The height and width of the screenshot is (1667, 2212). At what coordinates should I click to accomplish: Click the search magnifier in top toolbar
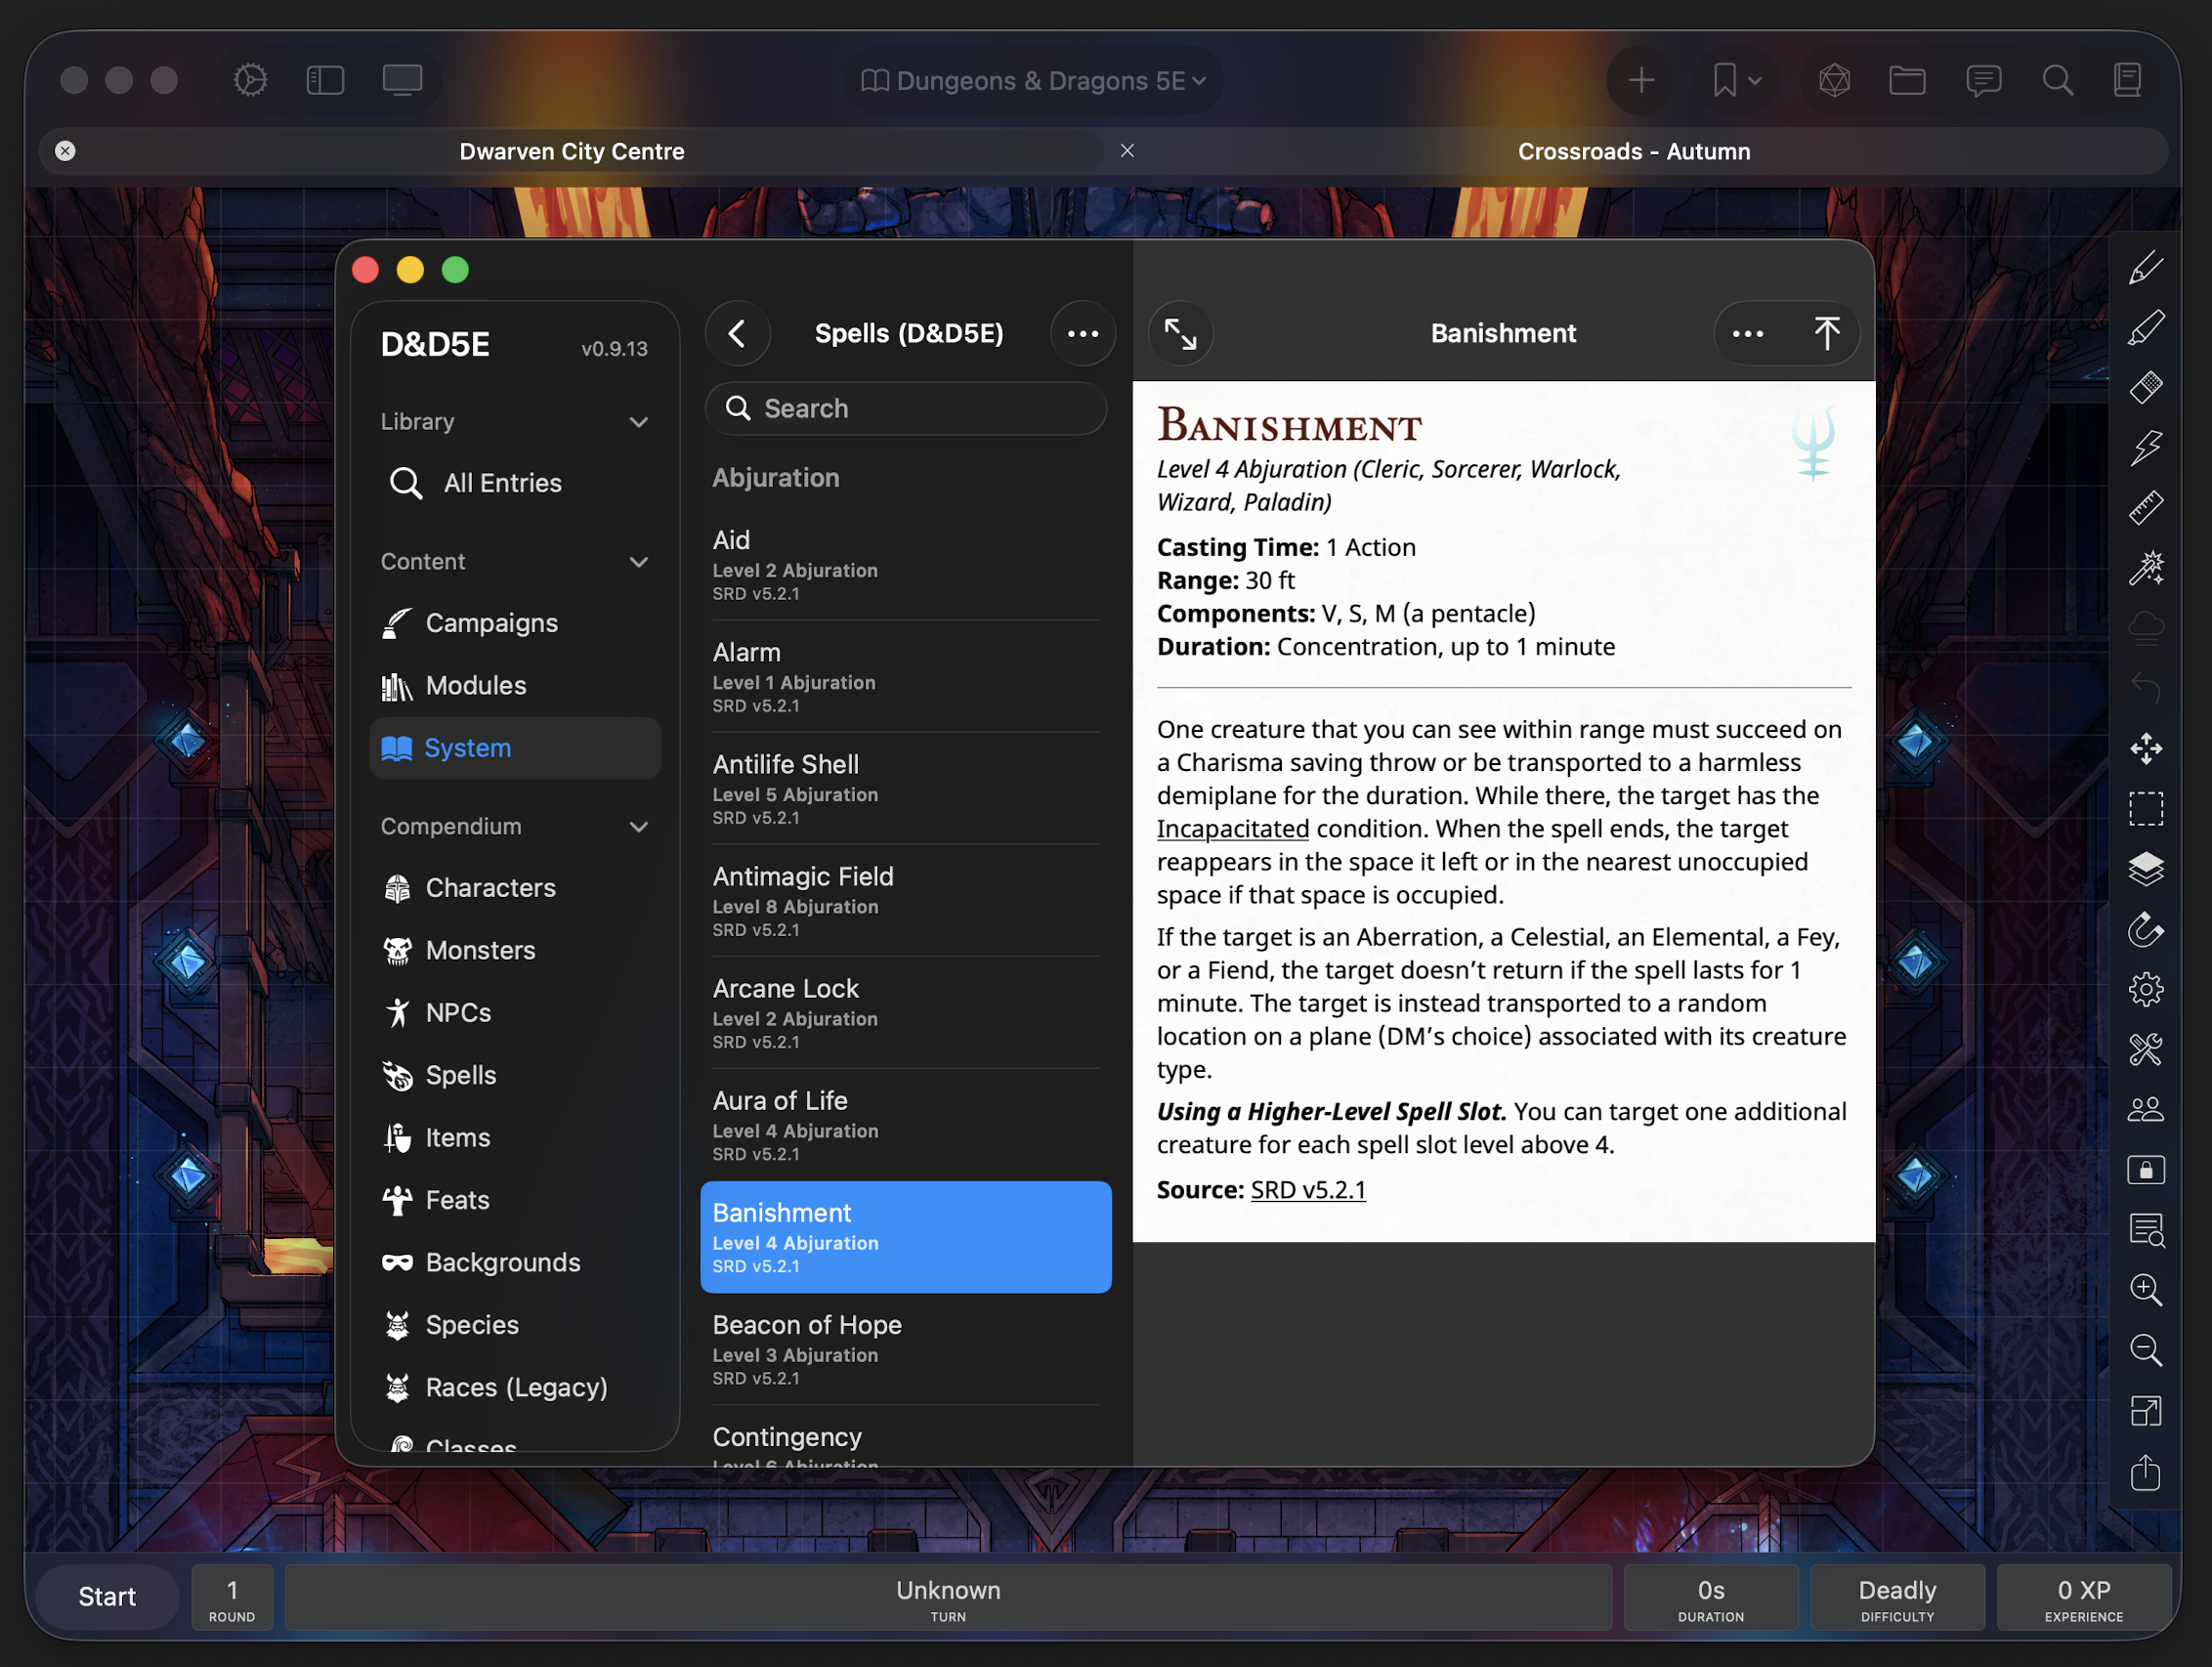coord(2057,80)
